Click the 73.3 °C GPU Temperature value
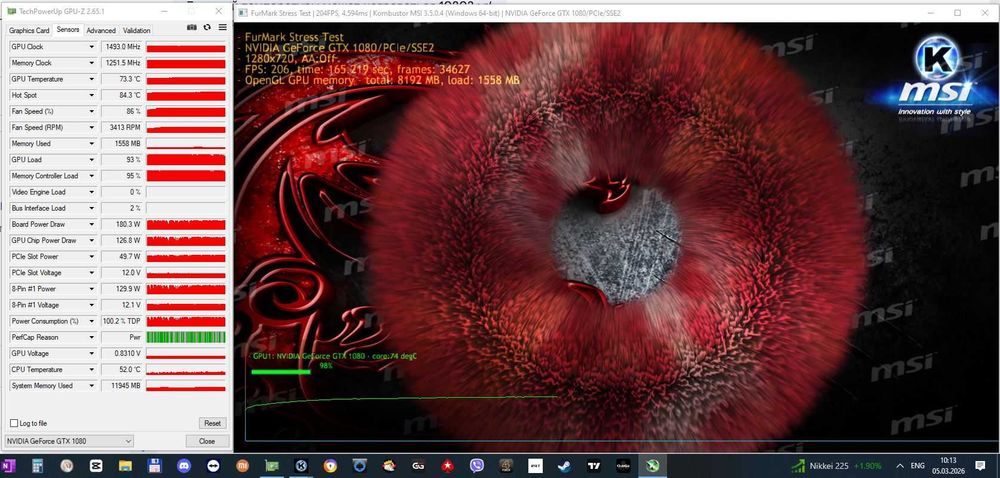Screen dimensions: 1000x478 click(121, 79)
